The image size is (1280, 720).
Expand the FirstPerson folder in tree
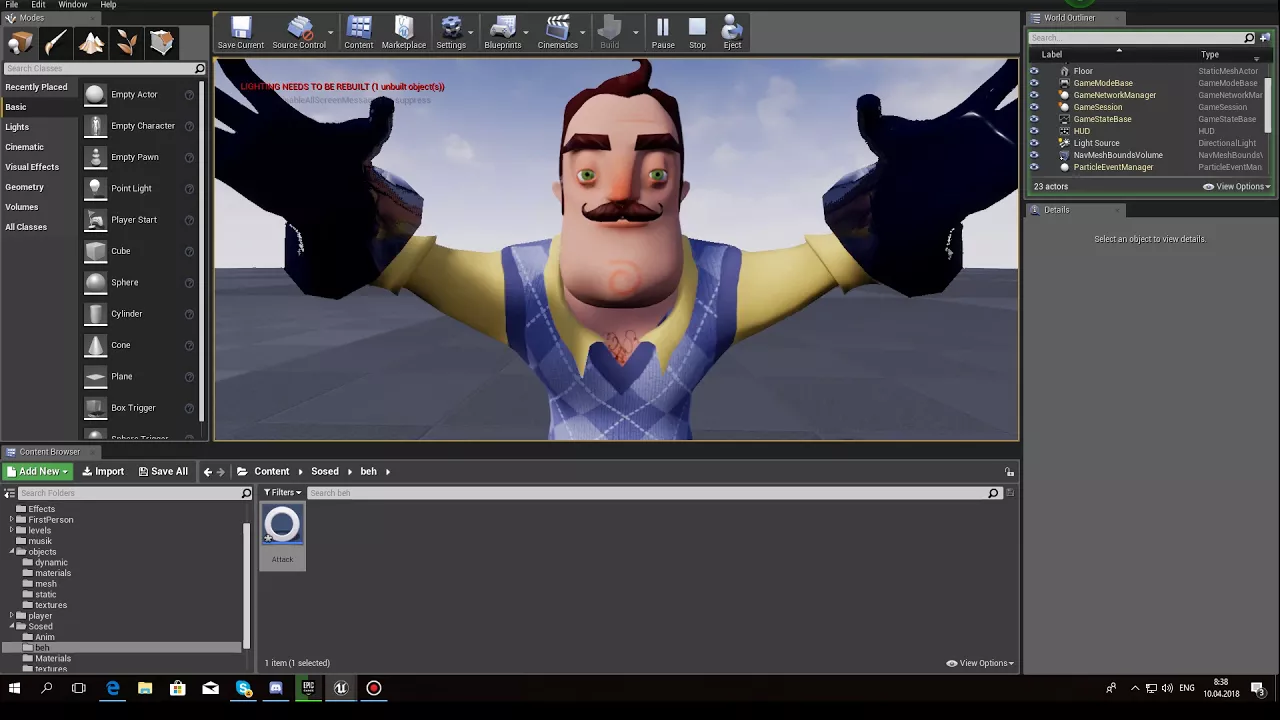tap(12, 520)
